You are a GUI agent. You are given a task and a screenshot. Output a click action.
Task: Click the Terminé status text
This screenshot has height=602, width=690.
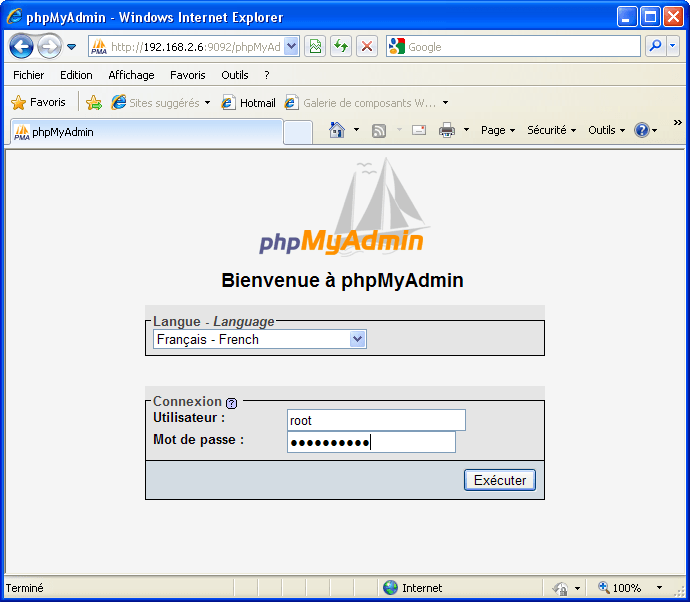point(25,588)
